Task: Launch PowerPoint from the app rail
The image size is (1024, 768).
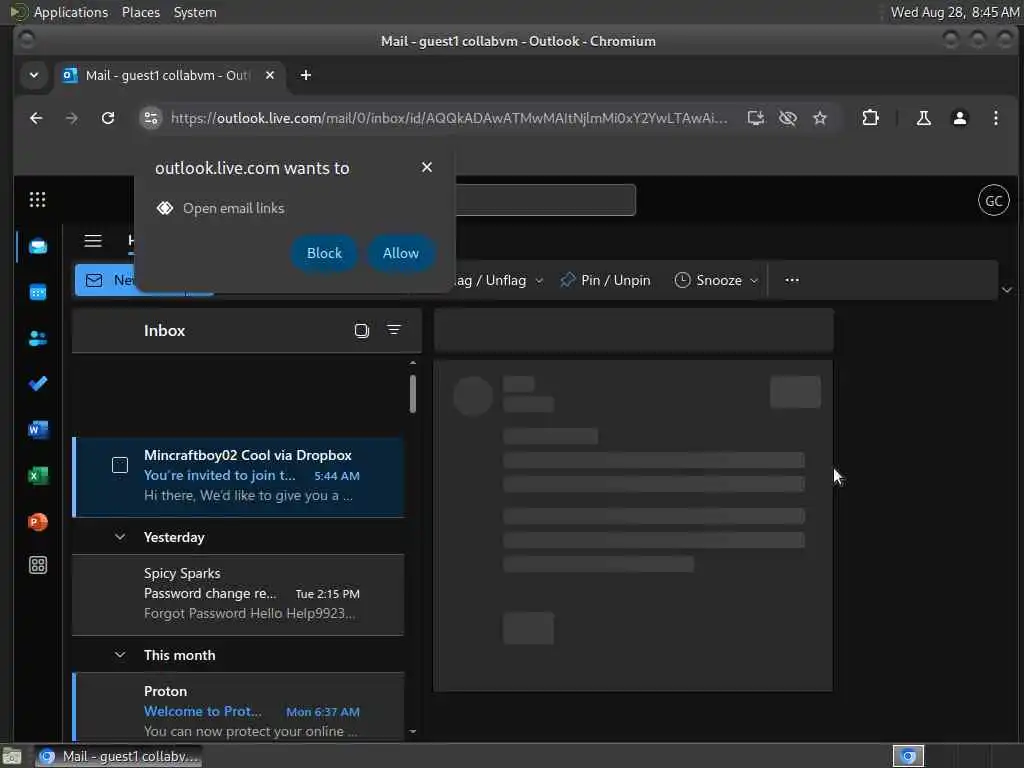Action: coord(38,522)
